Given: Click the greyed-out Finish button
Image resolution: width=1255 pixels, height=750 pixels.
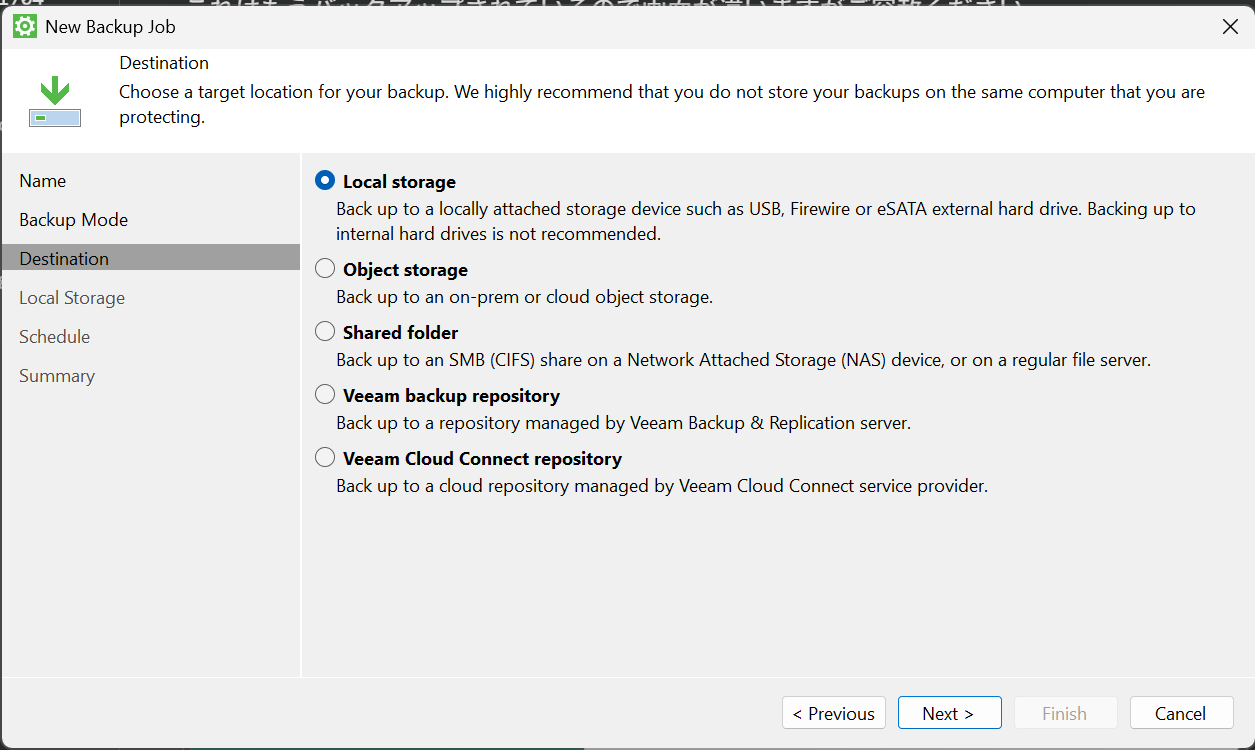Looking at the screenshot, I should 1064,713.
